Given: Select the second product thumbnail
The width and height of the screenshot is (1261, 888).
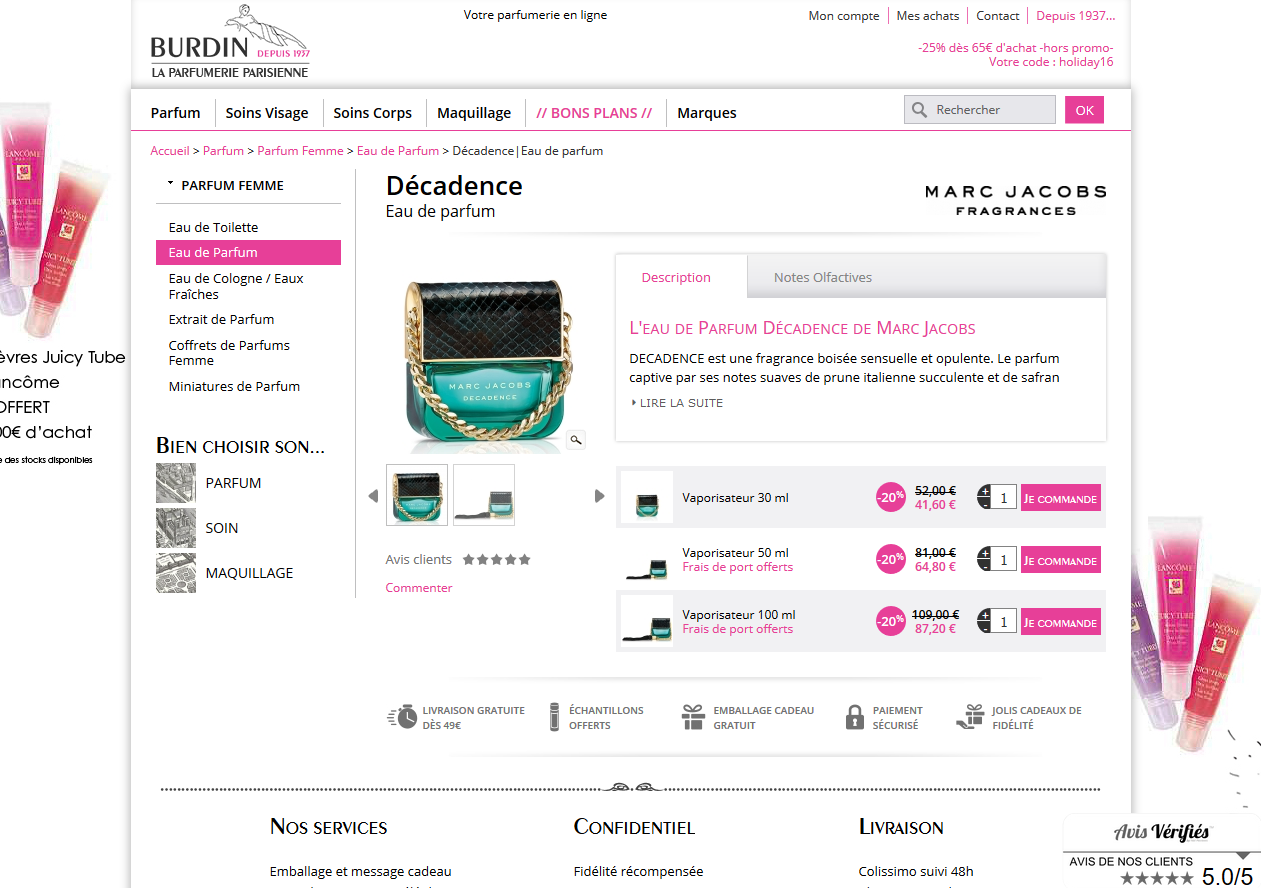Looking at the screenshot, I should [x=484, y=495].
